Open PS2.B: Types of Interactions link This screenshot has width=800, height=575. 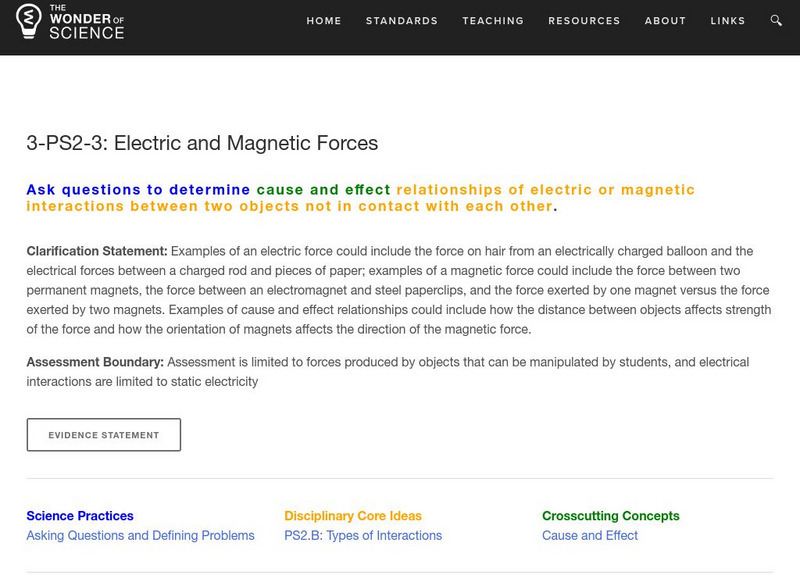point(363,535)
